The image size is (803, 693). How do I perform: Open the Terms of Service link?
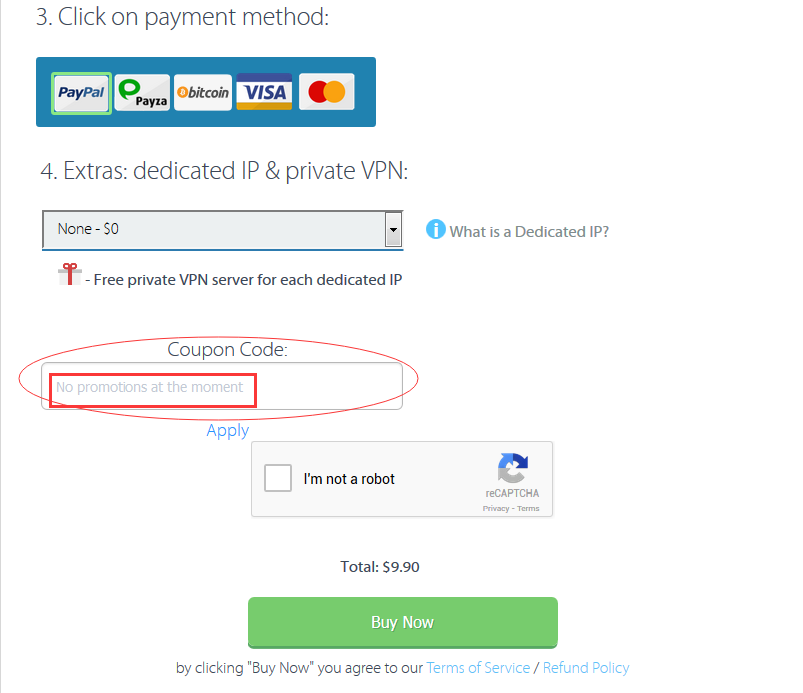coord(478,668)
